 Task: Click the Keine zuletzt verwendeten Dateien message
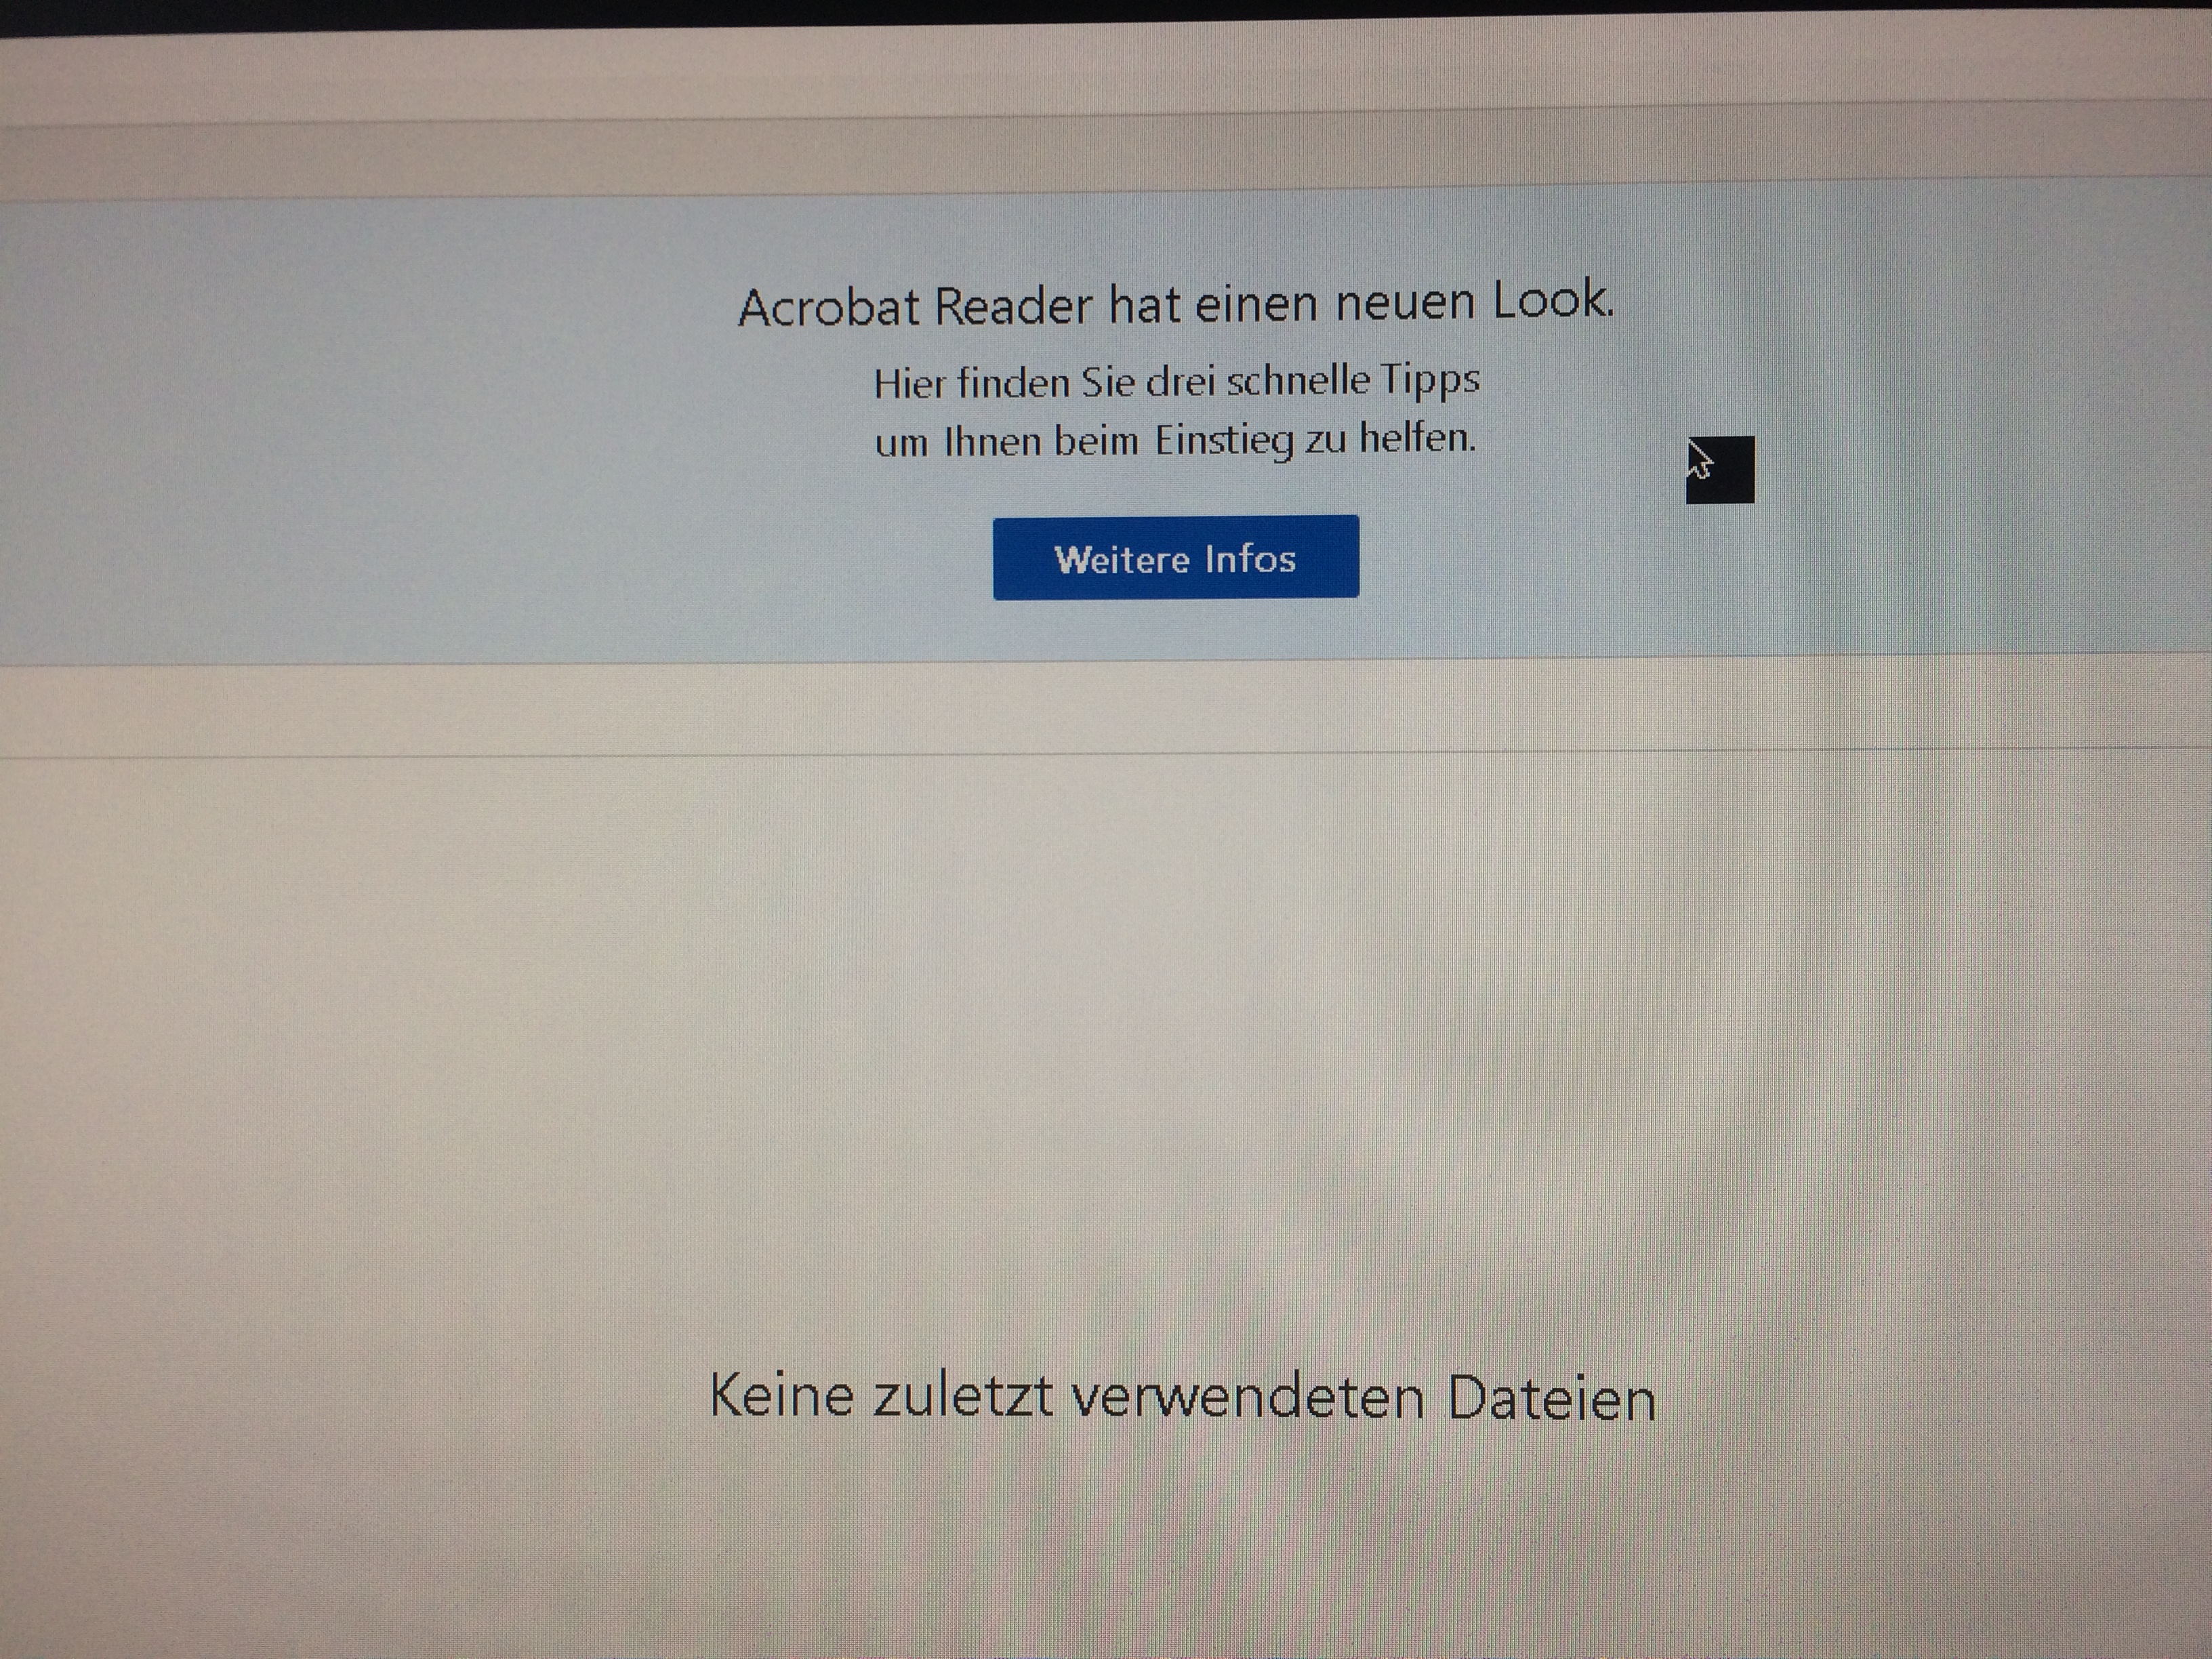pos(1182,1397)
